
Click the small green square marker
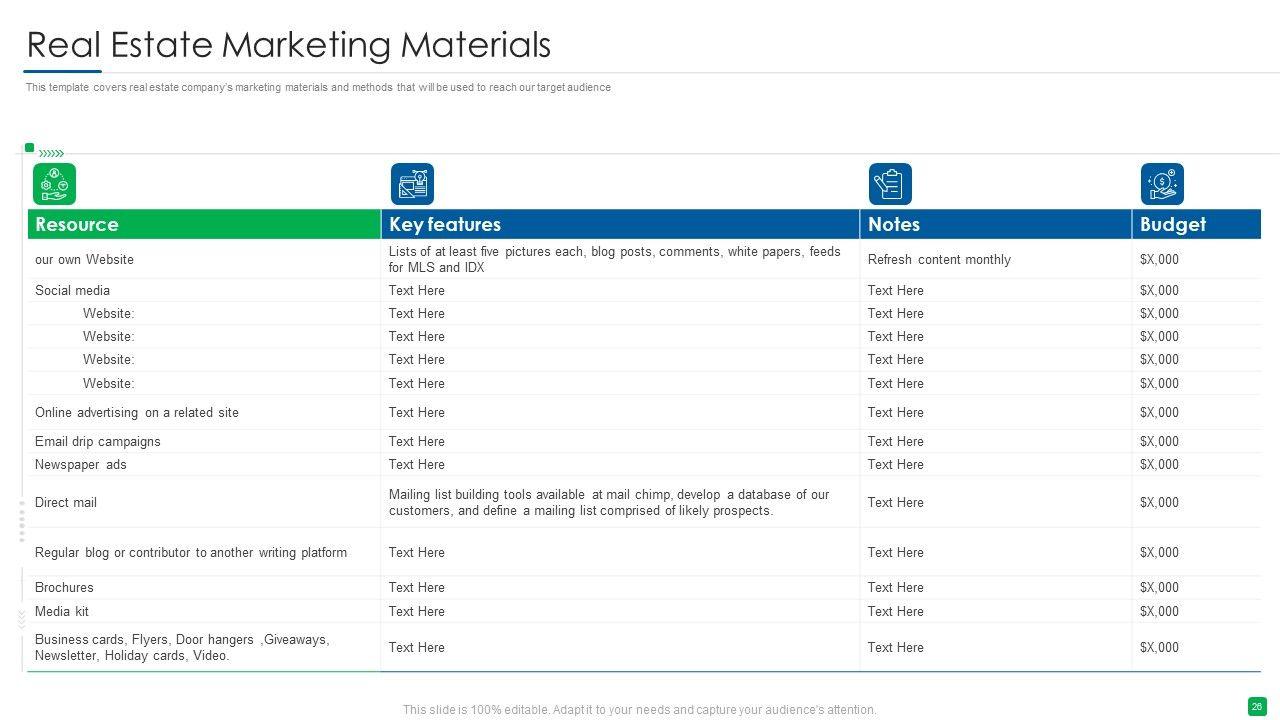coord(30,148)
